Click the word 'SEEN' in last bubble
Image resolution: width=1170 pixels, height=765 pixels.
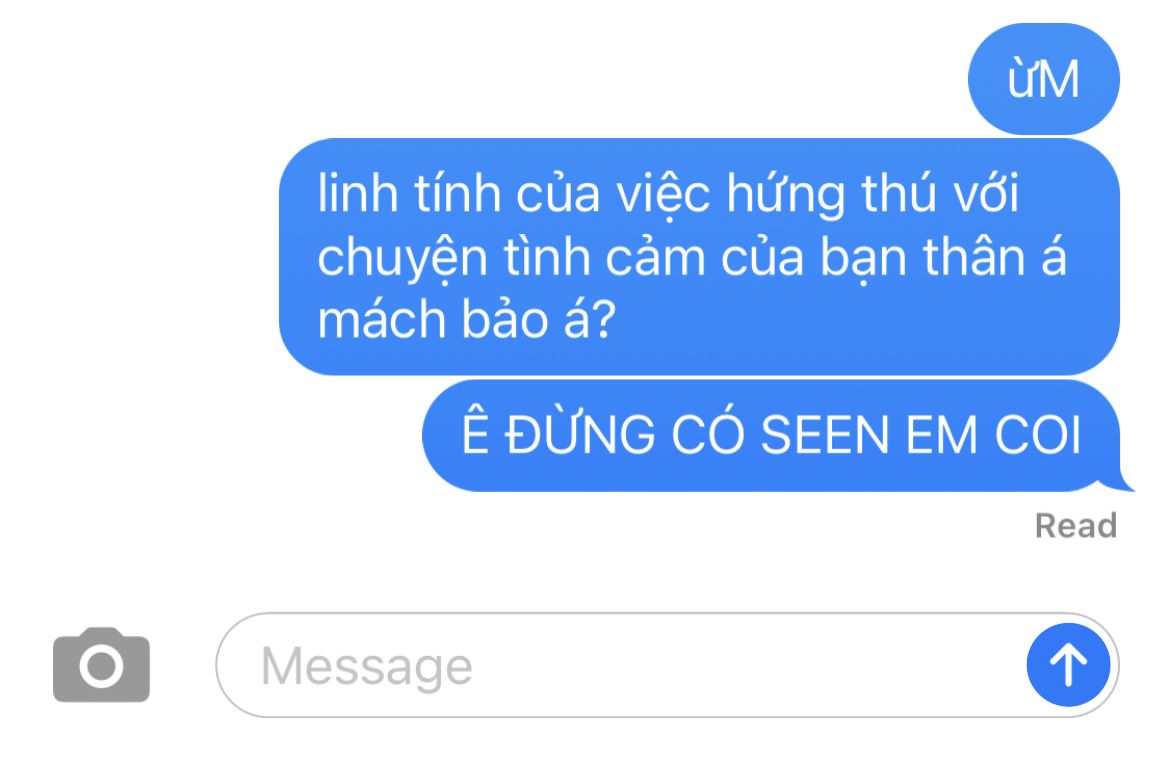click(x=825, y=435)
